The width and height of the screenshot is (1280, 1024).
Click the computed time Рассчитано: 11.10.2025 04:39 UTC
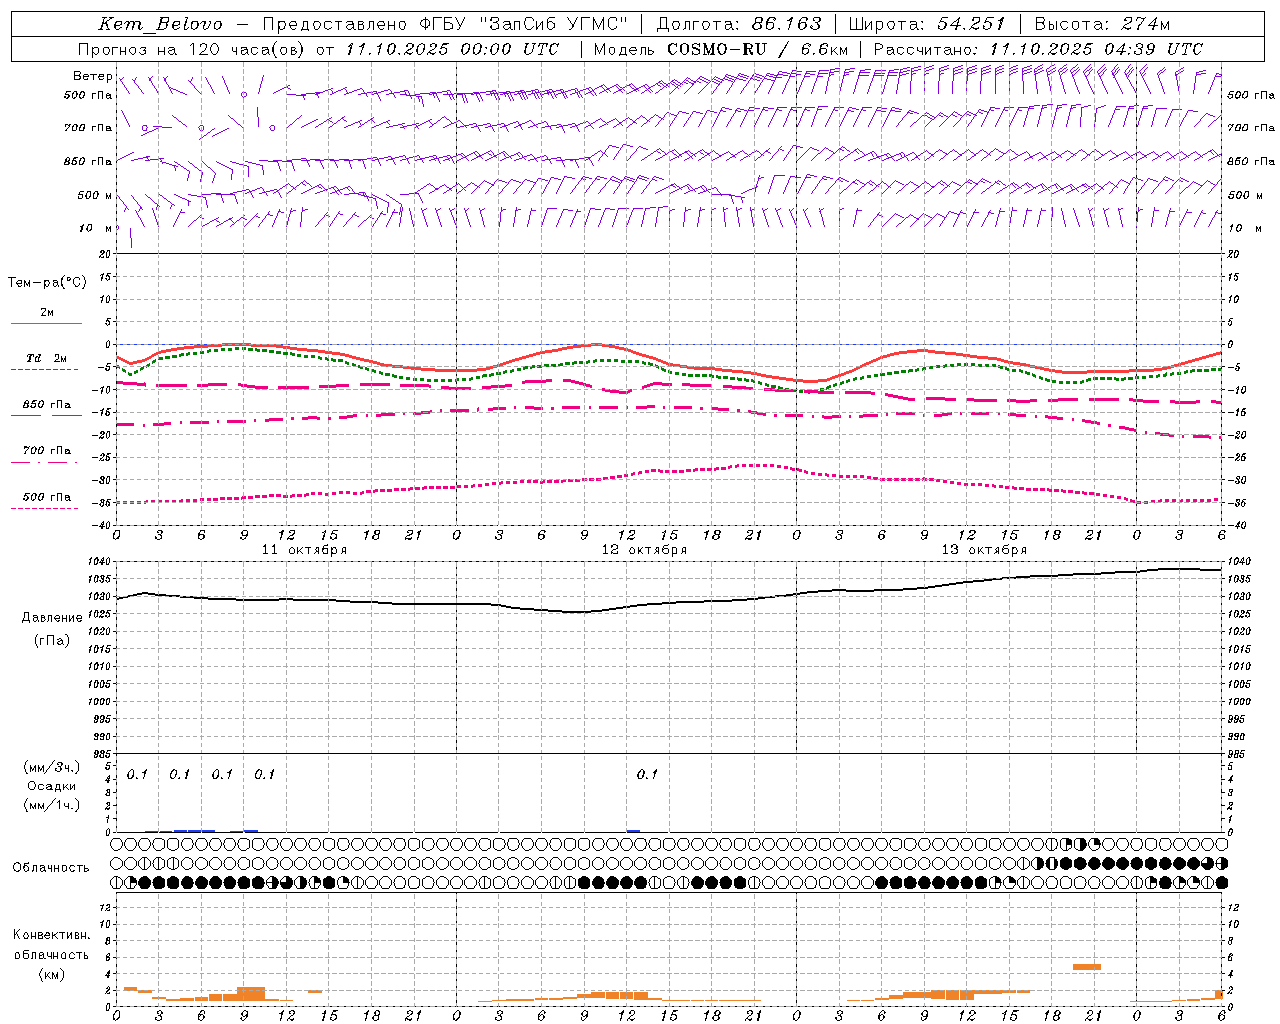pos(1038,49)
